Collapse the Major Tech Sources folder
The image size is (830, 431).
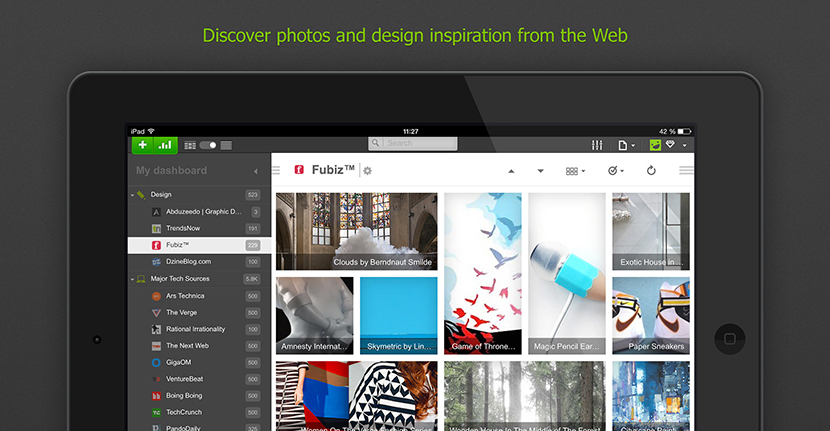pos(132,279)
